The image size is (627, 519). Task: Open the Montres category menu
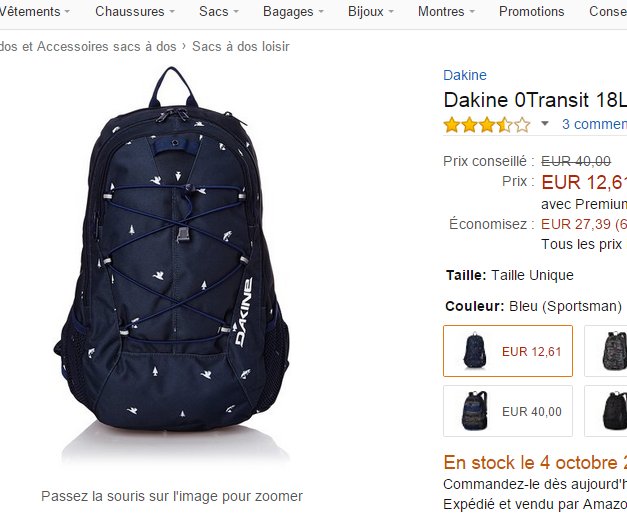pos(446,12)
